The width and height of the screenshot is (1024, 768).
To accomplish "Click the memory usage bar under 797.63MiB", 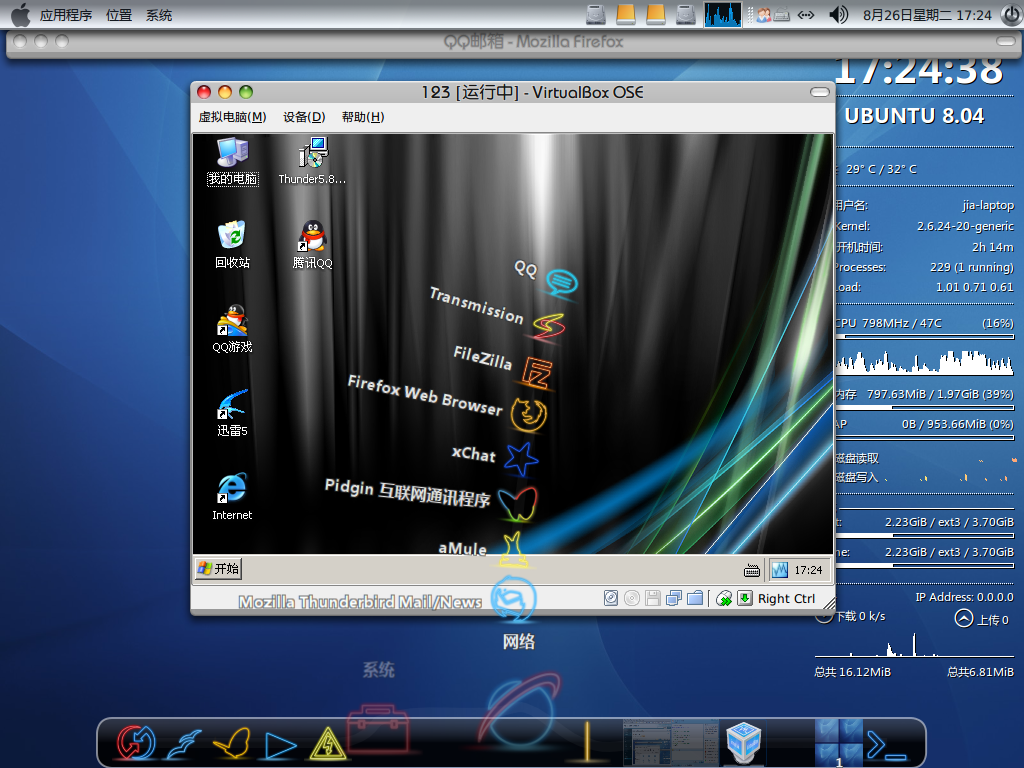I will (925, 408).
